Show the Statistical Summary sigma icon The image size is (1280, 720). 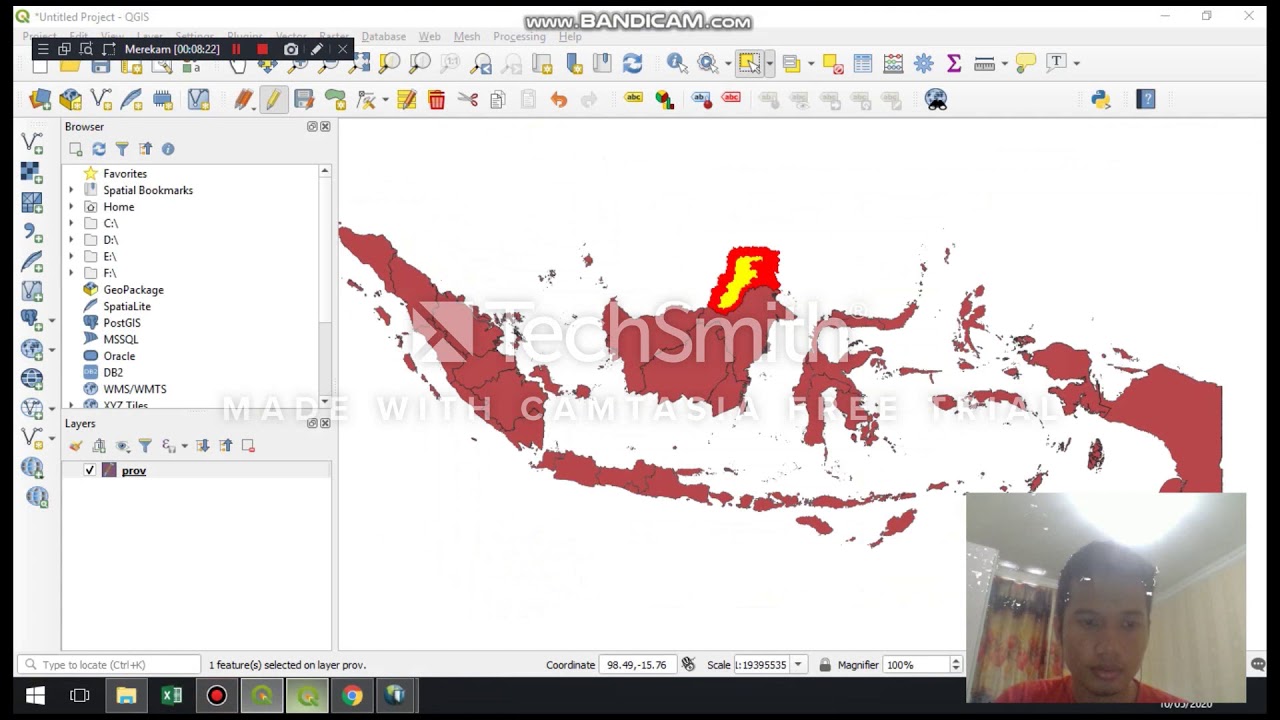[x=954, y=64]
